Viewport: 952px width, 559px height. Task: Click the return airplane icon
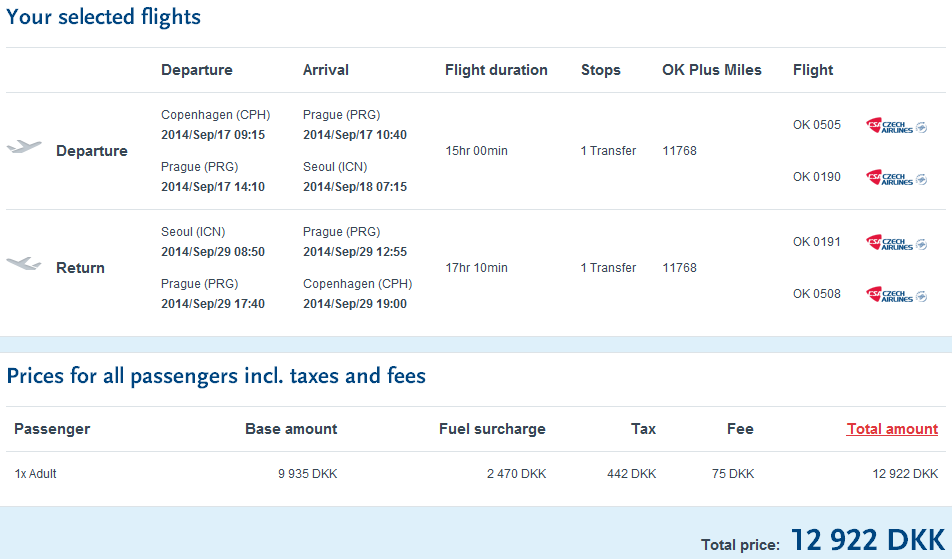click(24, 265)
